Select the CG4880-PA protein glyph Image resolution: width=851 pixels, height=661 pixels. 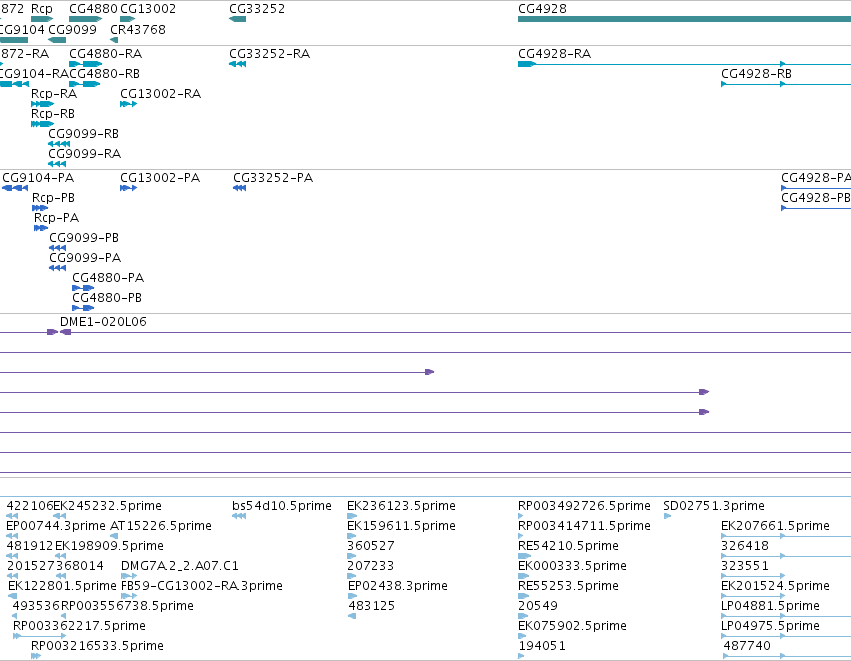(83, 288)
